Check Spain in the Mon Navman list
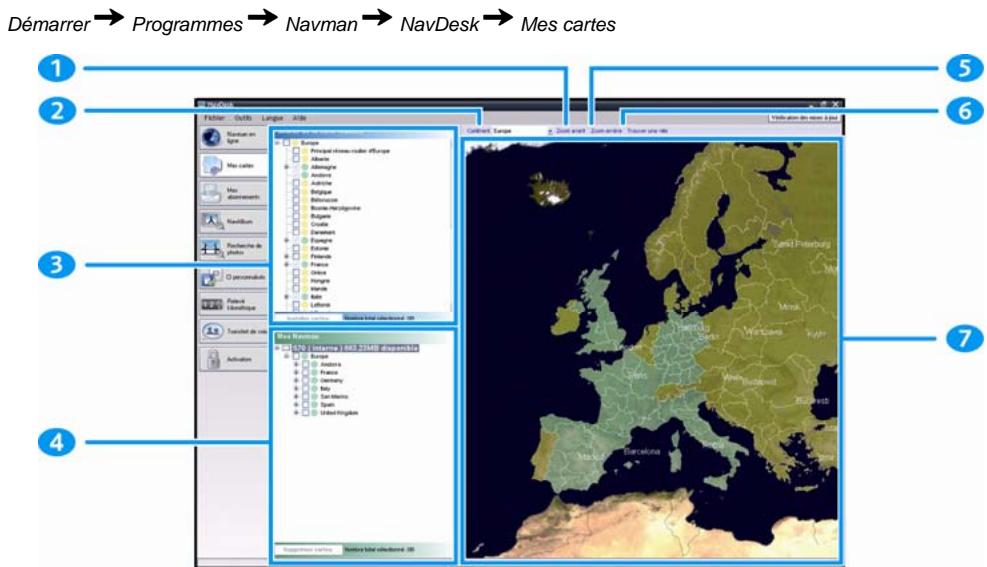 [305, 405]
